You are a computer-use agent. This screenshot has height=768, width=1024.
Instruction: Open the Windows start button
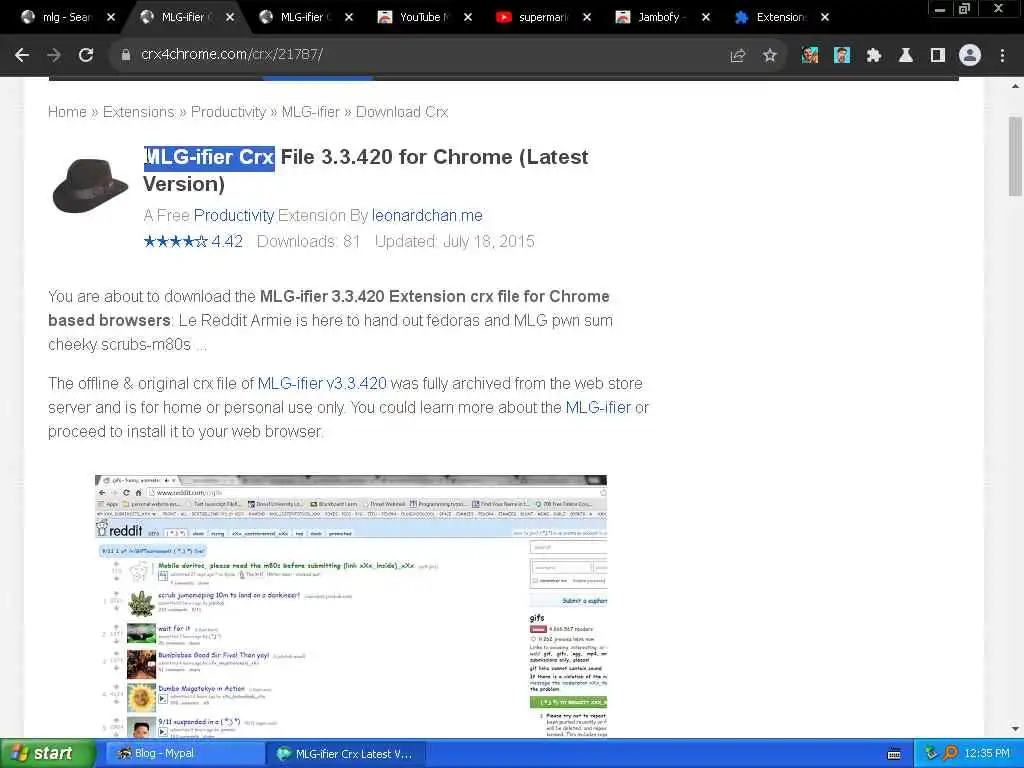pos(47,754)
